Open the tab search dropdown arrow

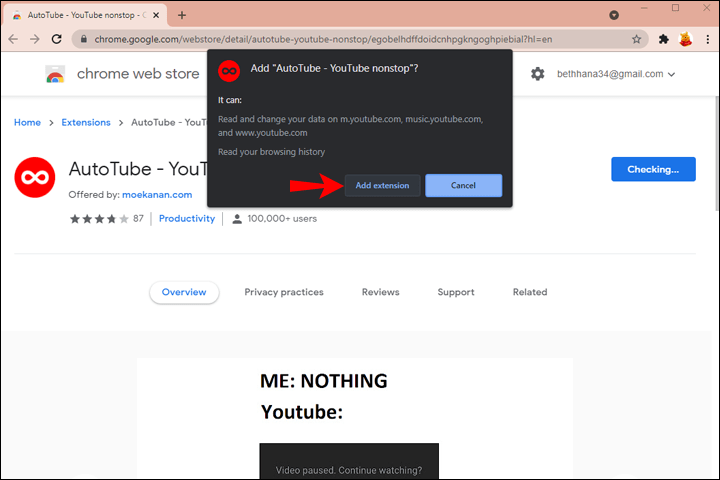[614, 15]
